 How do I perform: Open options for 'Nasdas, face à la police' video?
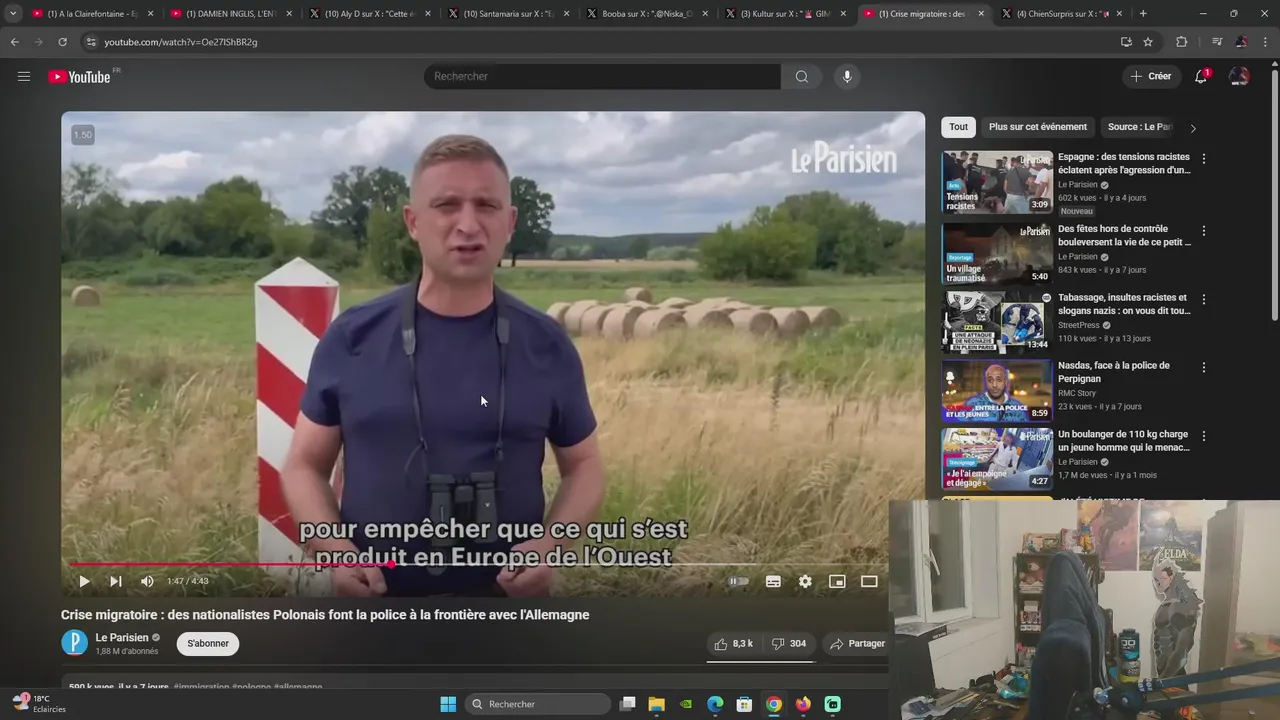[1204, 368]
